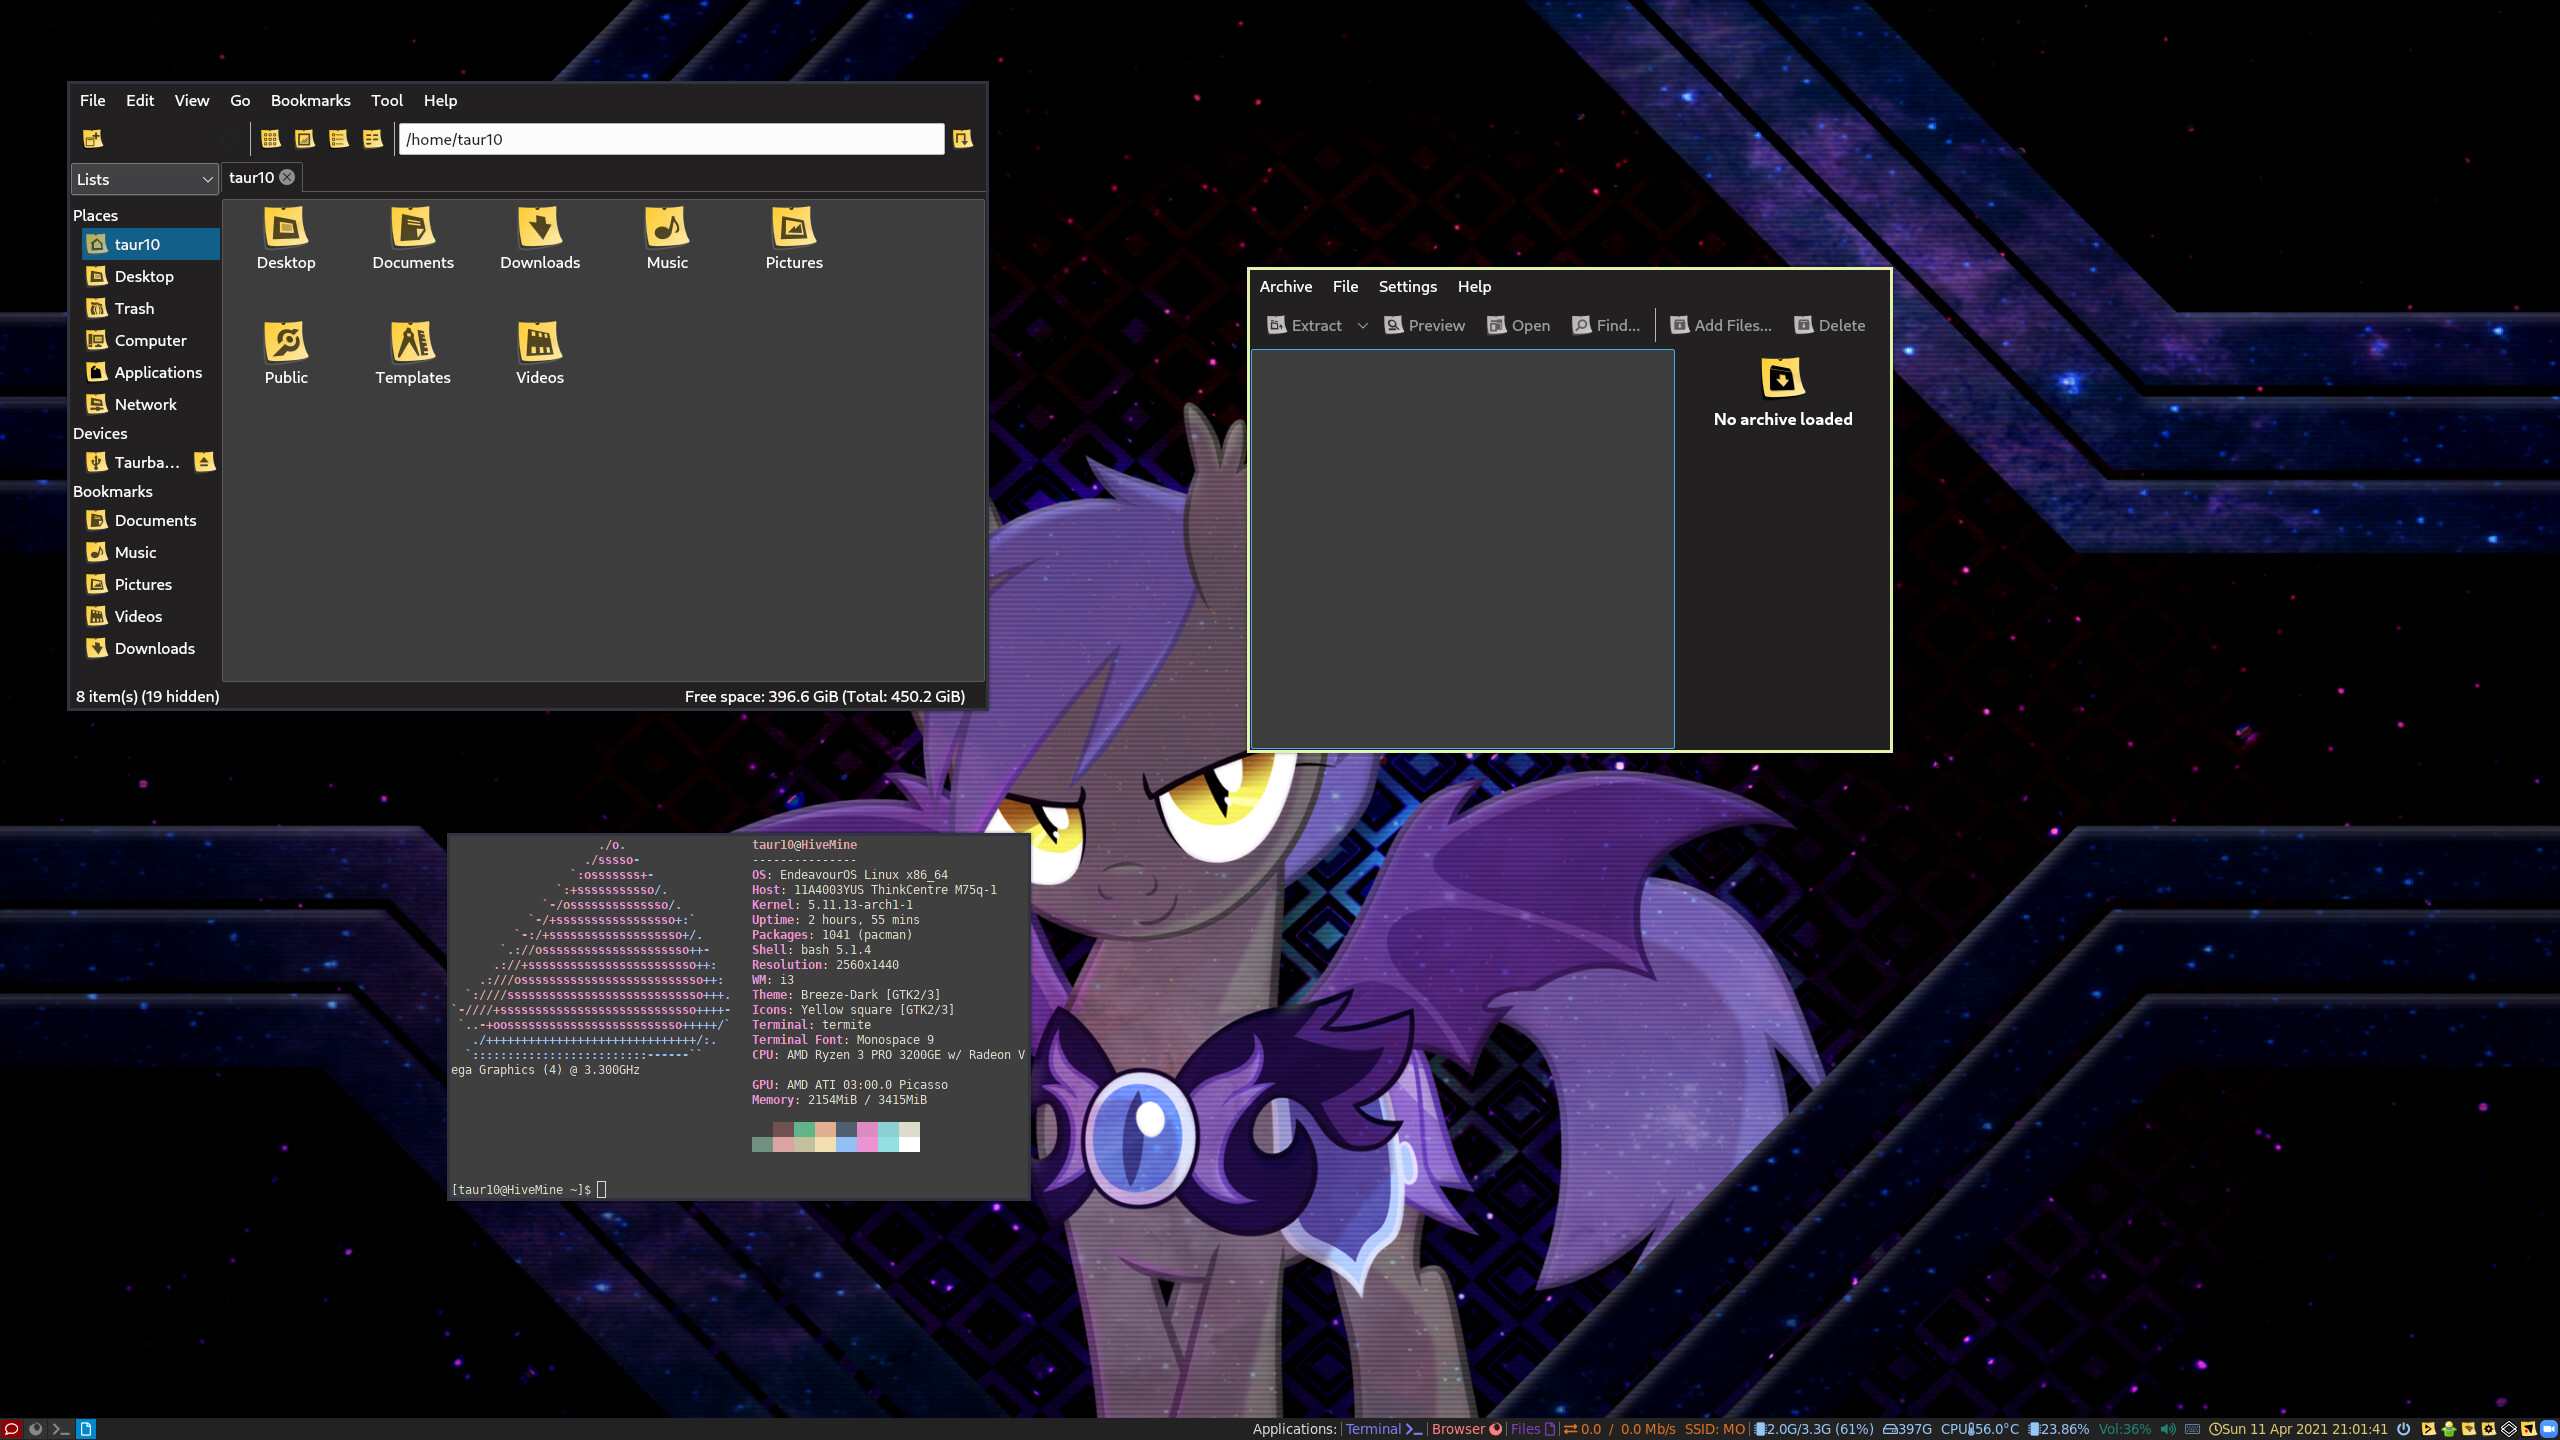Image resolution: width=2560 pixels, height=1440 pixels.
Task: Switch to detailed list view in file manager
Action: [372, 139]
